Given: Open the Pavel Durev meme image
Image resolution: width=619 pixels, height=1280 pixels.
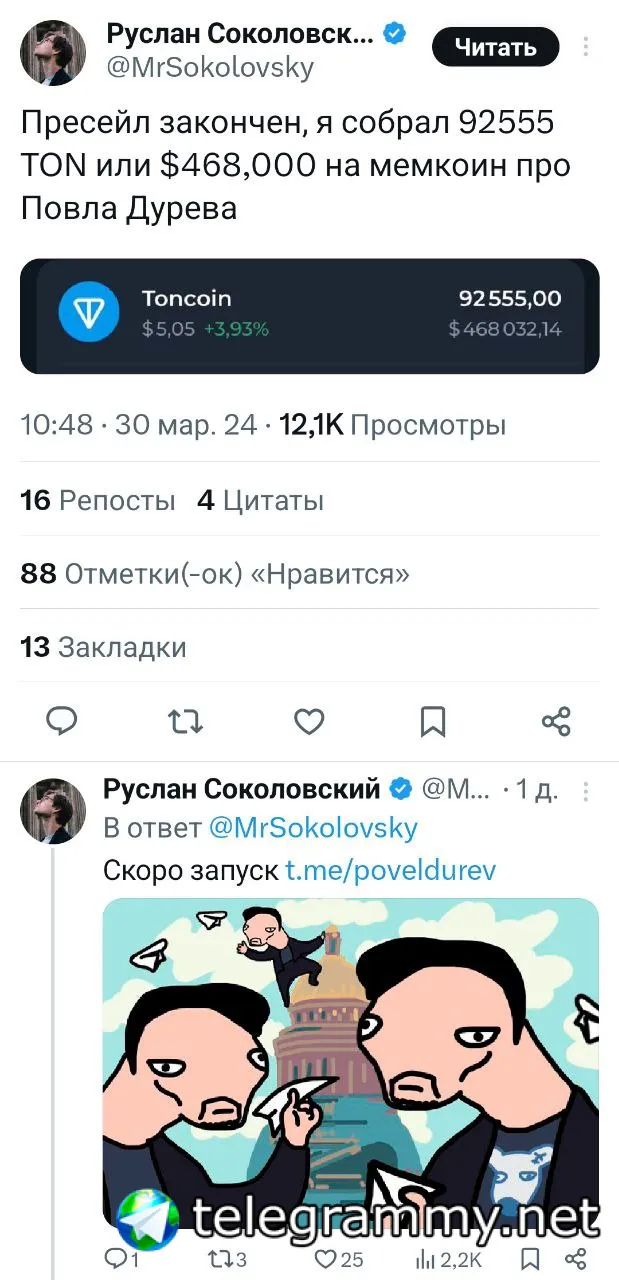Looking at the screenshot, I should [350, 1060].
